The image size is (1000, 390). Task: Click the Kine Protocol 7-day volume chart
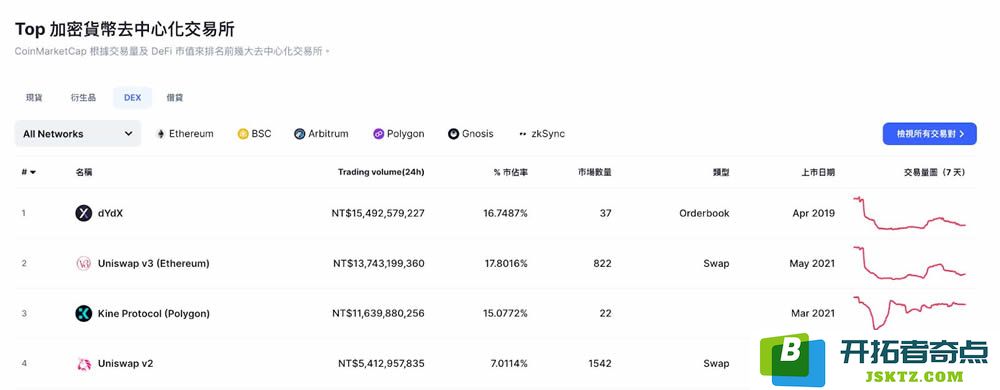(x=910, y=312)
